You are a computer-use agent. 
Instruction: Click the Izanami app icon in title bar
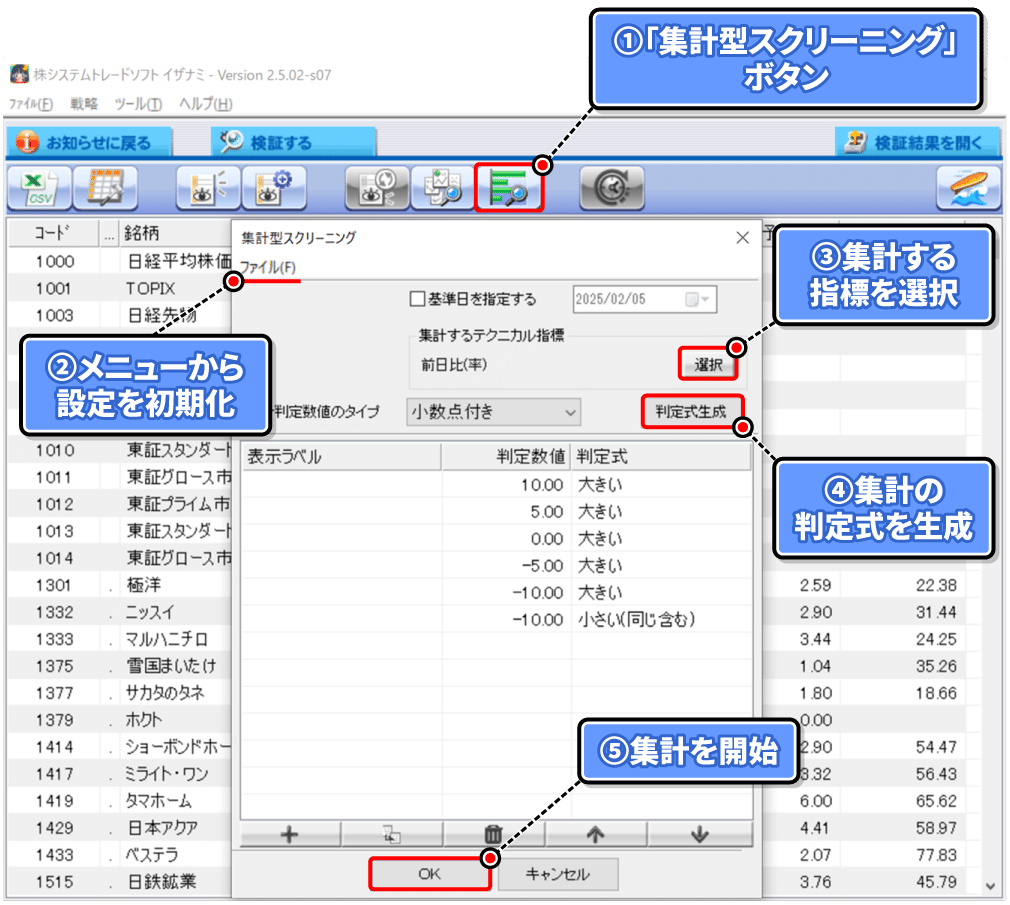pyautogui.click(x=19, y=74)
